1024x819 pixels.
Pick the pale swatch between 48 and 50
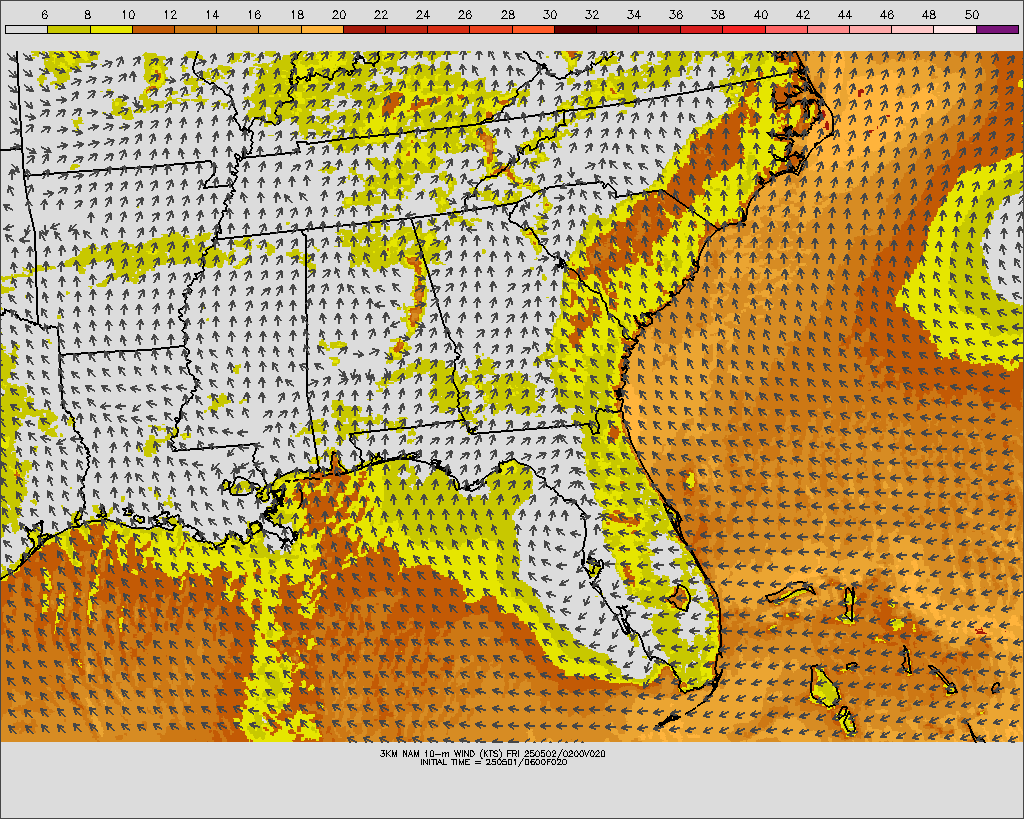pos(955,29)
